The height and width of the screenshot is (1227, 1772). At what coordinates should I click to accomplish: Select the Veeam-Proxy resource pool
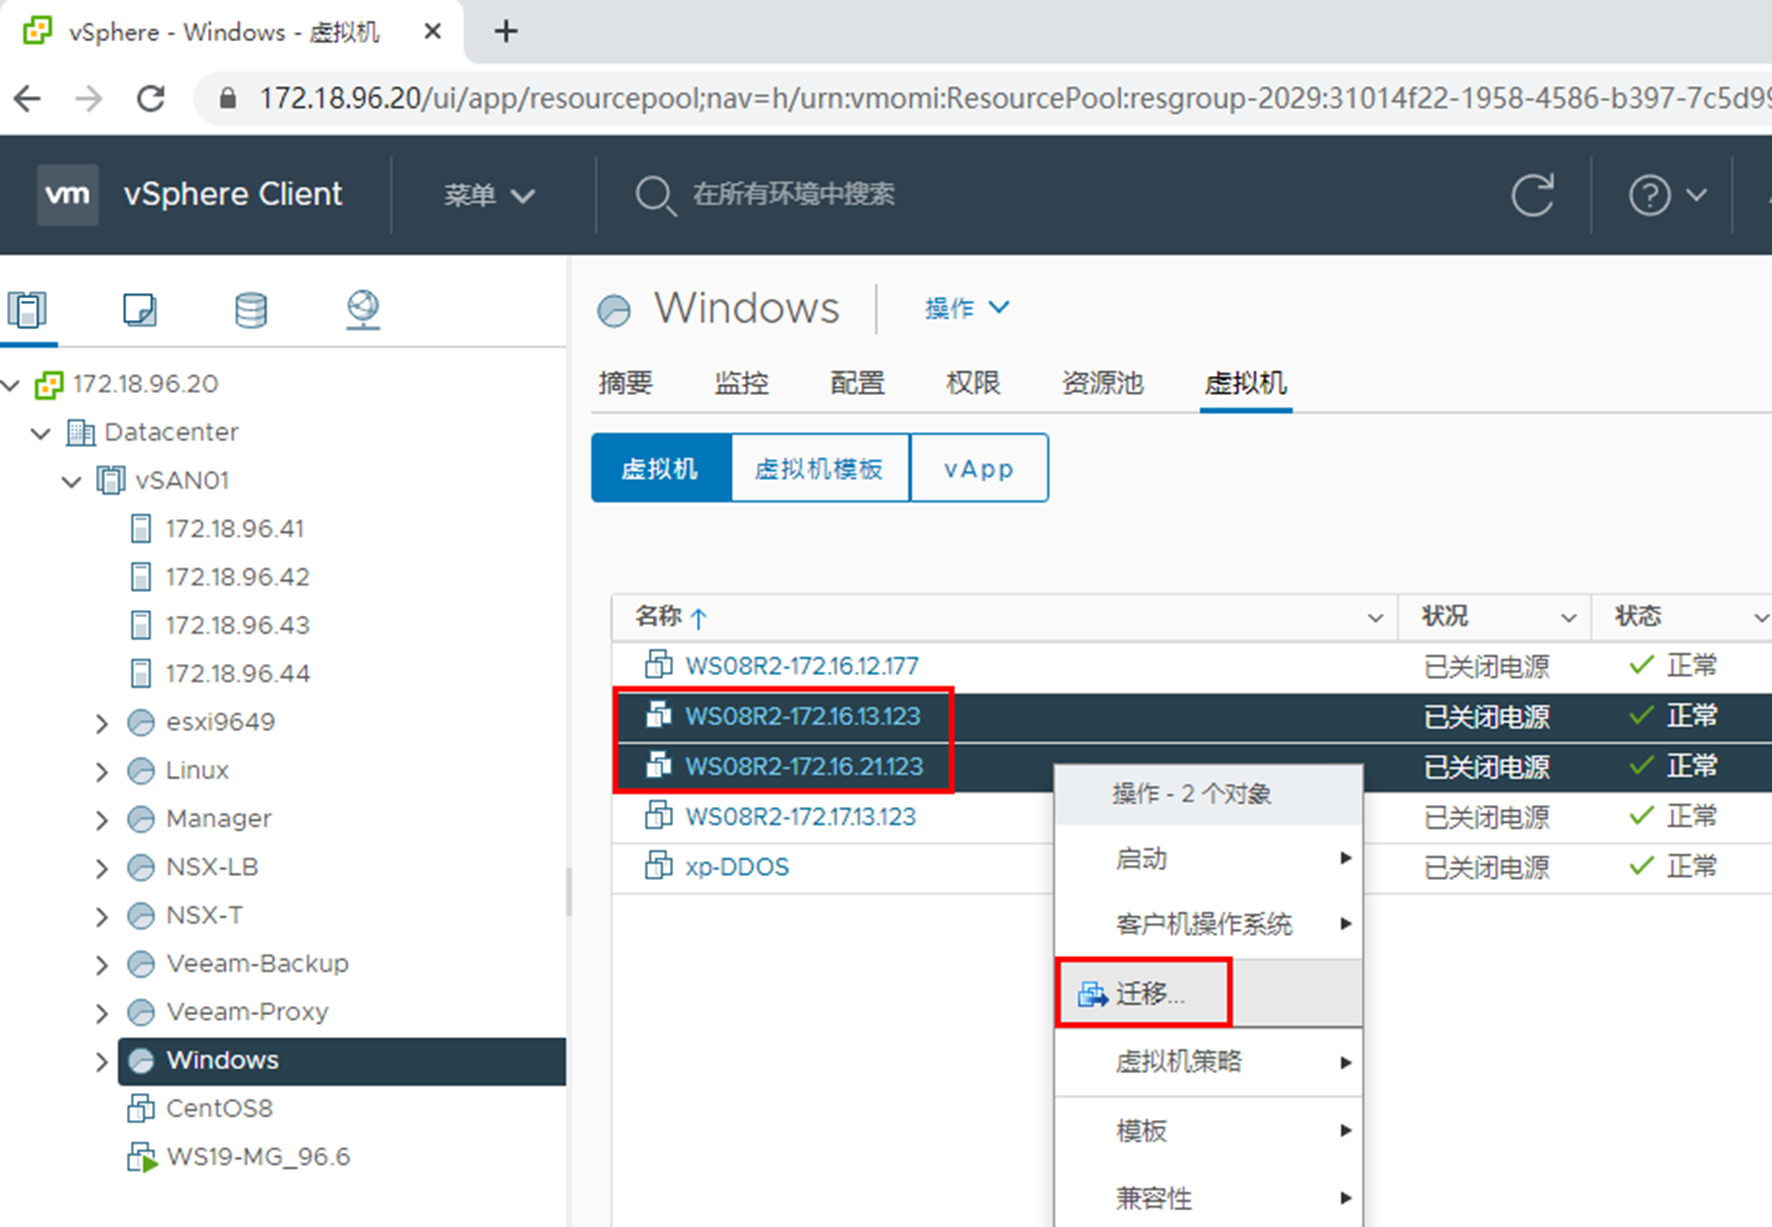(247, 1012)
